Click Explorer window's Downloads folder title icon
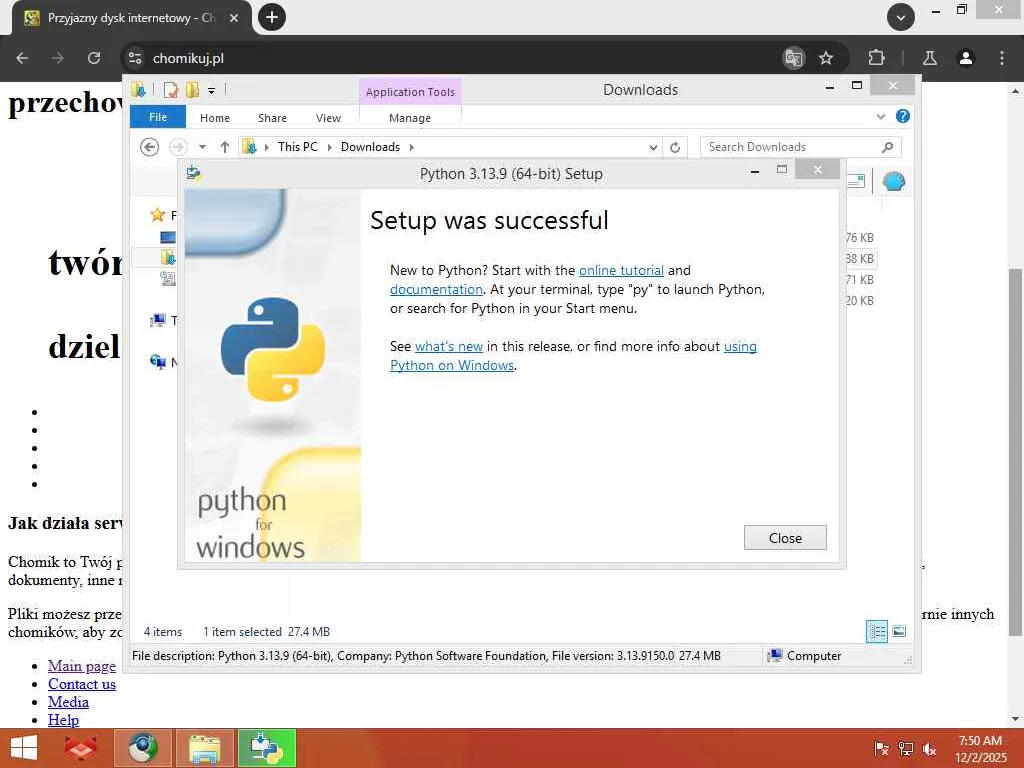 (138, 89)
